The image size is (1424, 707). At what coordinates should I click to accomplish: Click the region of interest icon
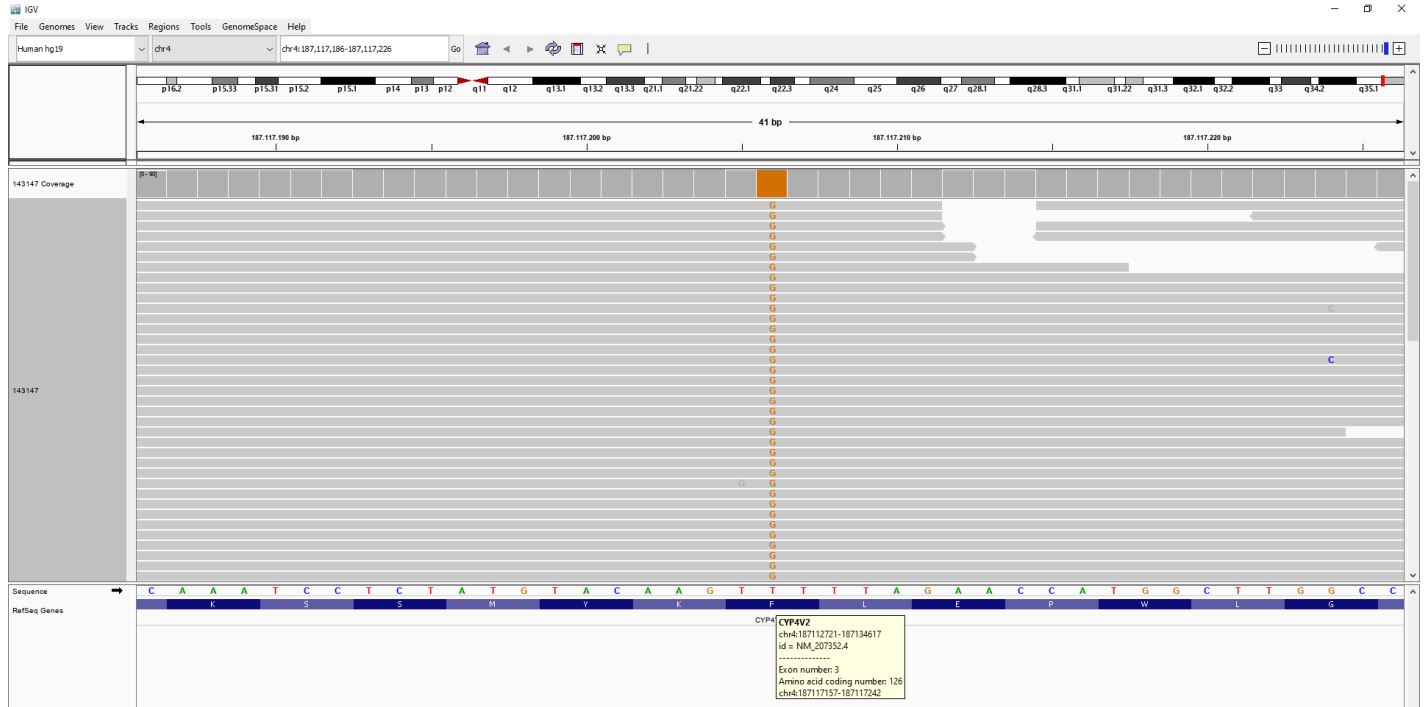[574, 48]
